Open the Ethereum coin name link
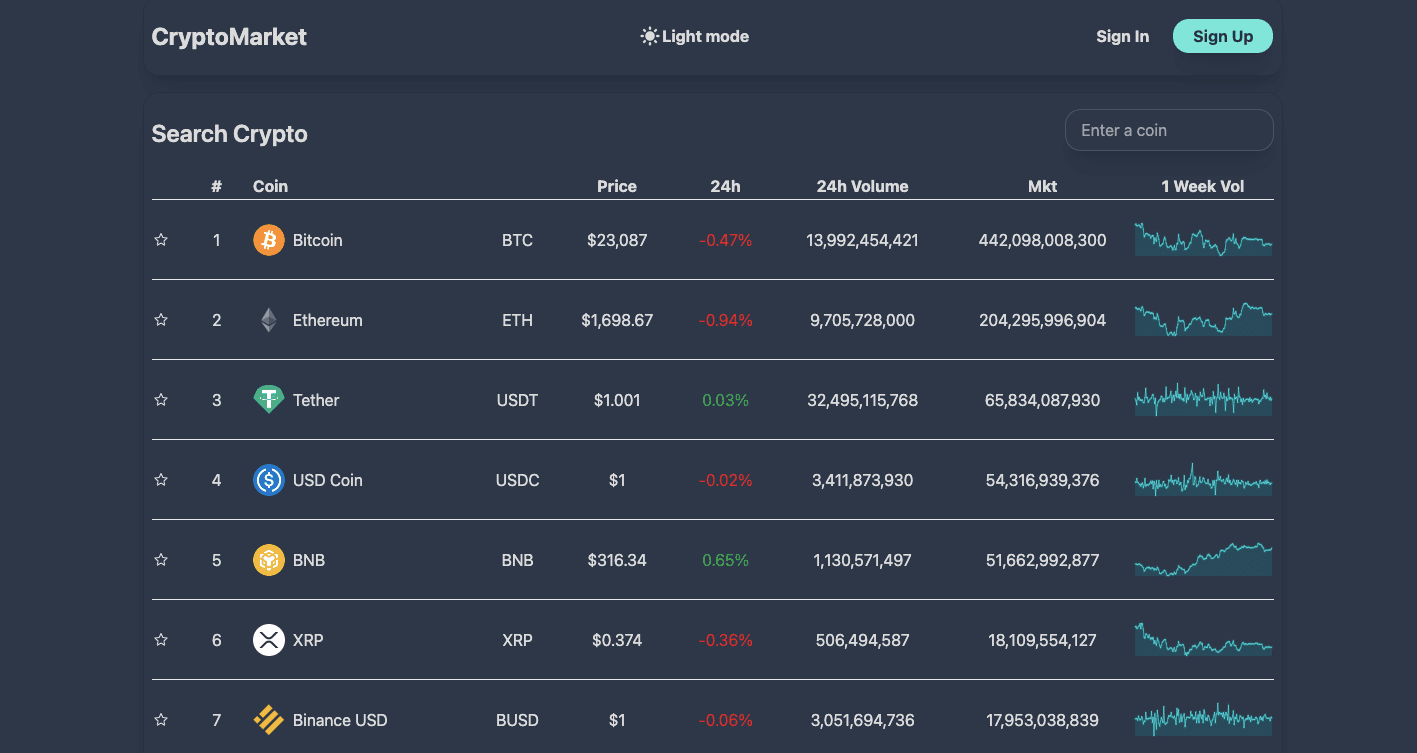 click(327, 320)
